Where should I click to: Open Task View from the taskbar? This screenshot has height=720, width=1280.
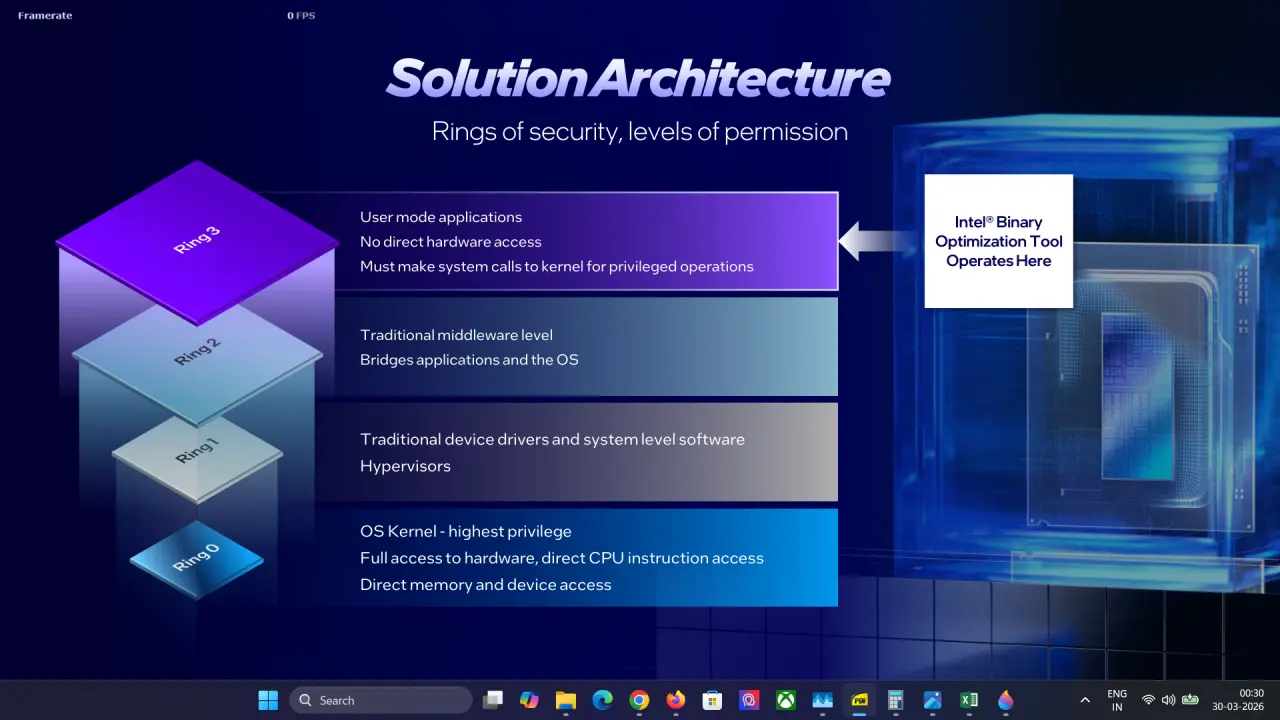tap(492, 700)
